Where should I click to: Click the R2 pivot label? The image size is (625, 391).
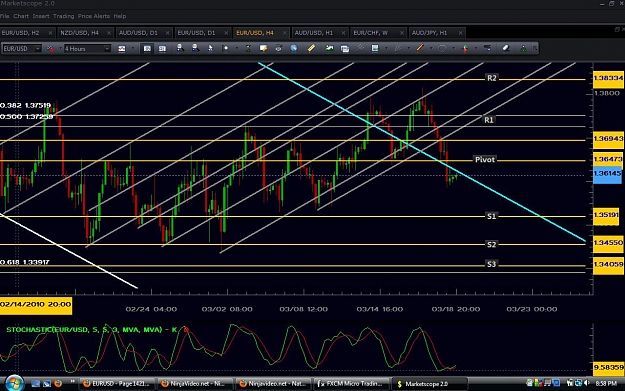[492, 78]
